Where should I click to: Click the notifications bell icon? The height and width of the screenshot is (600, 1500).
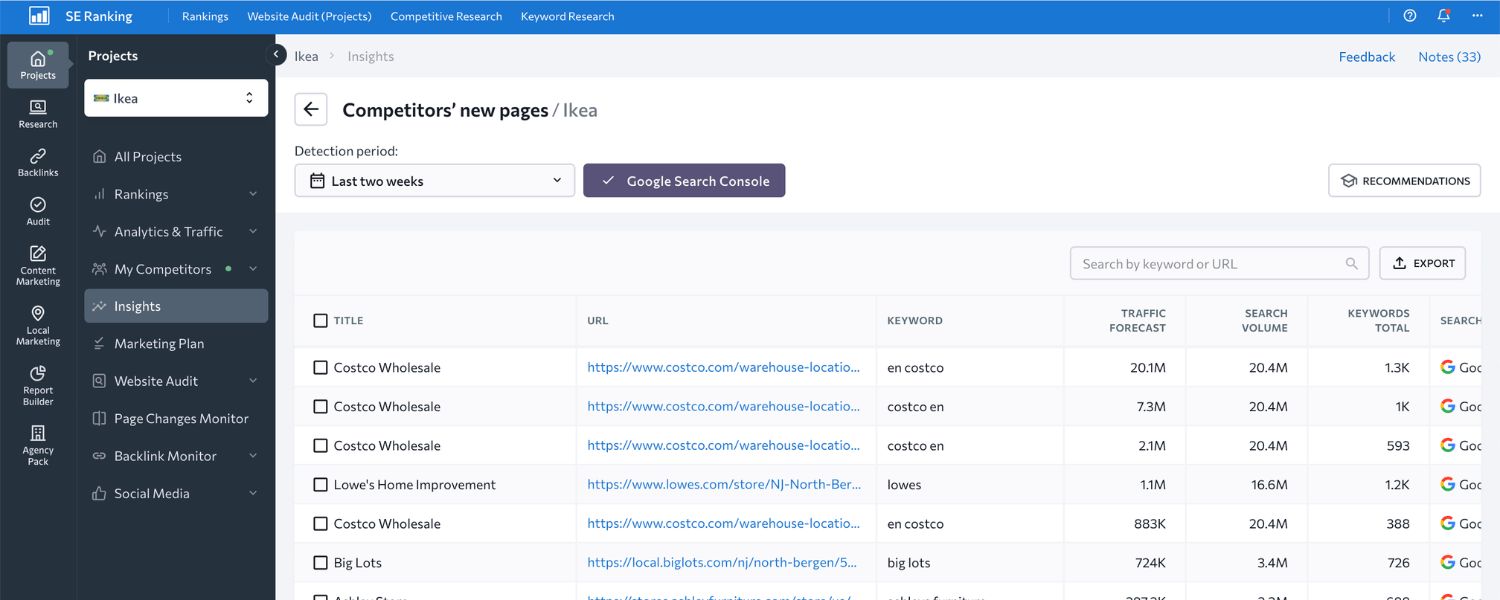[1443, 16]
